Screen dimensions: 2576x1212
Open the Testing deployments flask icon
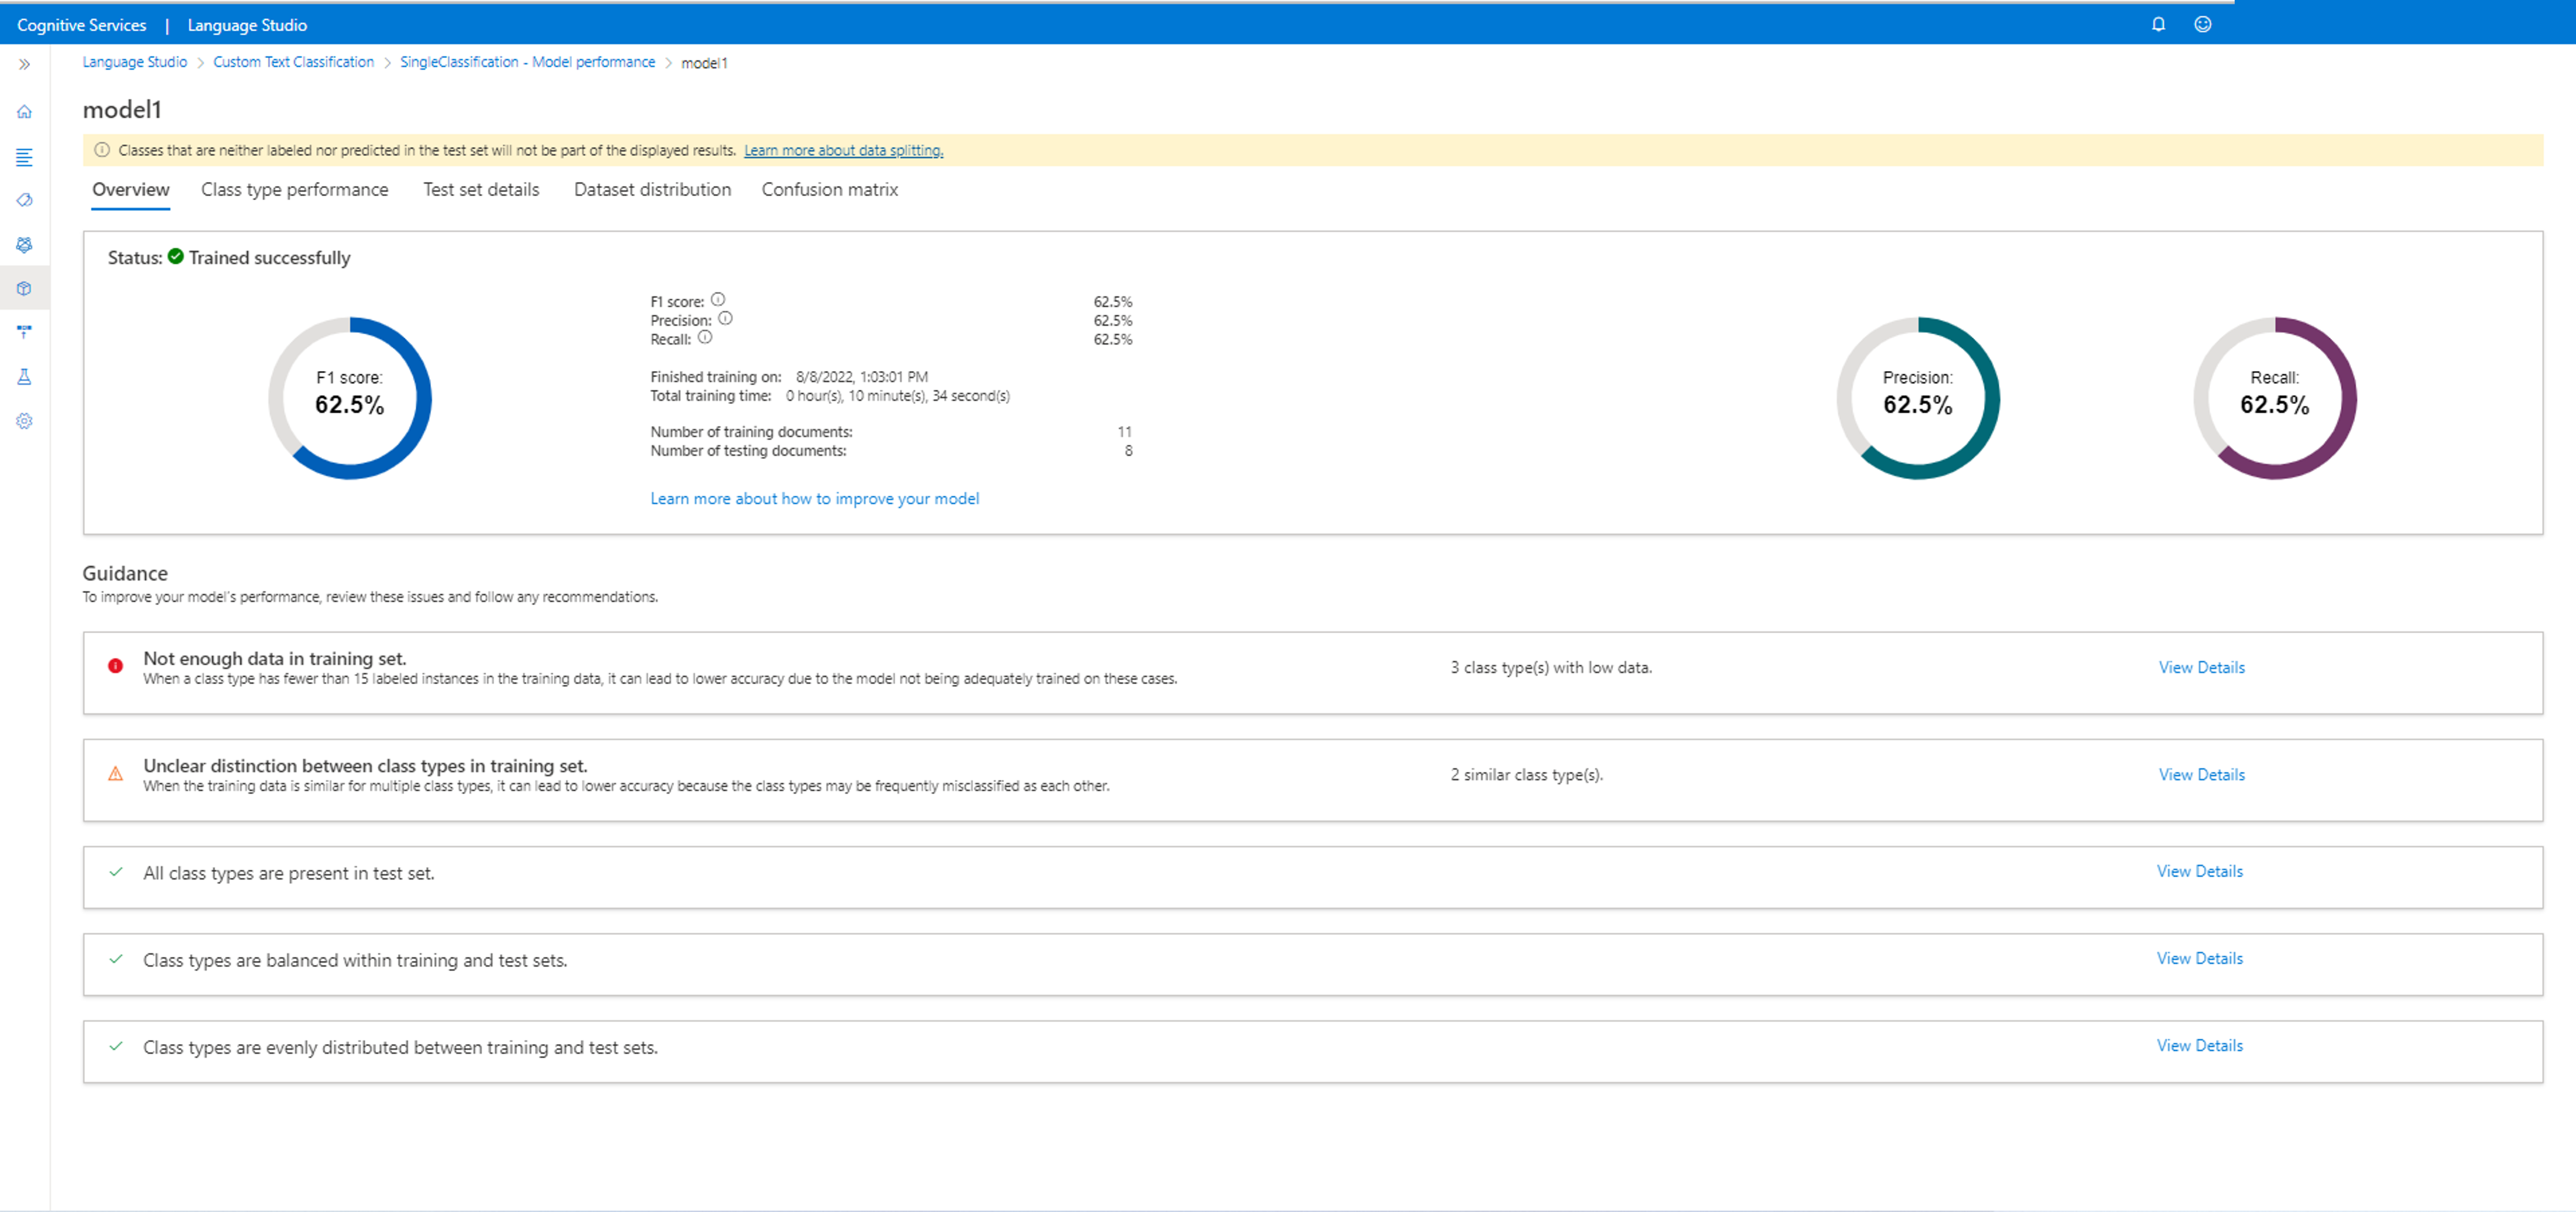[x=24, y=377]
